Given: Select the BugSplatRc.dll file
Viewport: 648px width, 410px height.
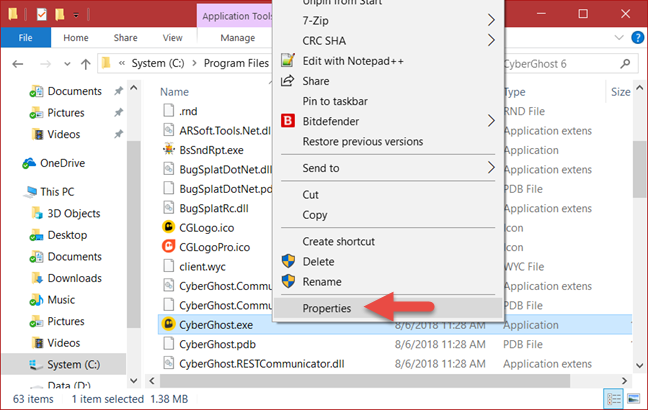Looking at the screenshot, I should pos(214,208).
